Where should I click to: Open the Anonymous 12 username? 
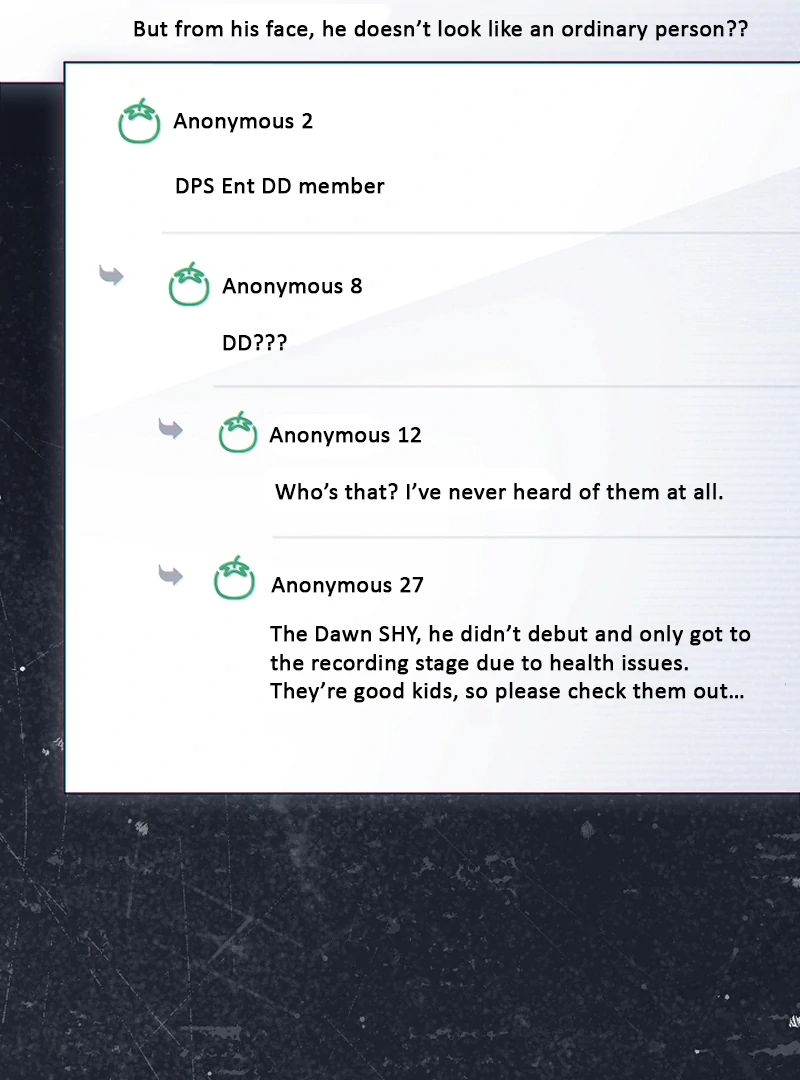coord(345,435)
